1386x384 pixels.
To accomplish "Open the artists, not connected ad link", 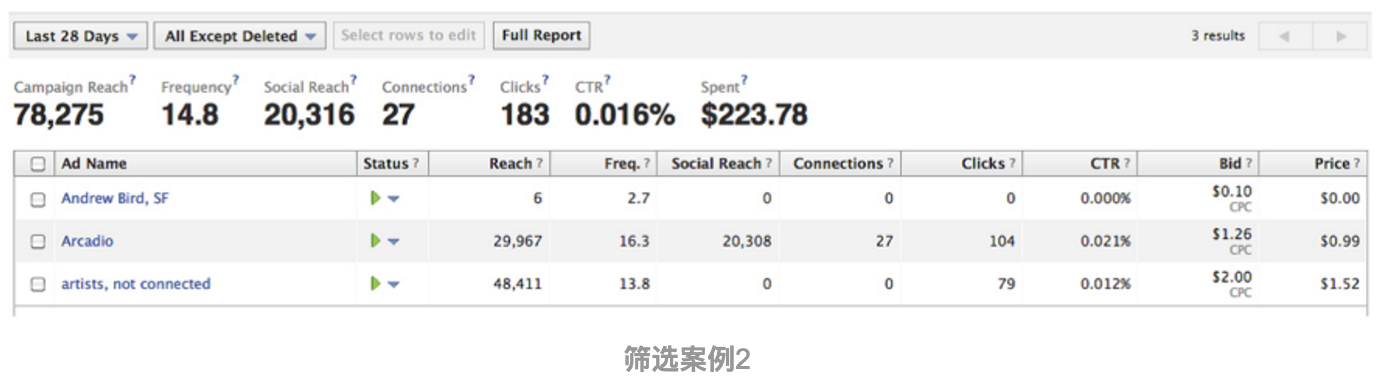I will (x=136, y=284).
